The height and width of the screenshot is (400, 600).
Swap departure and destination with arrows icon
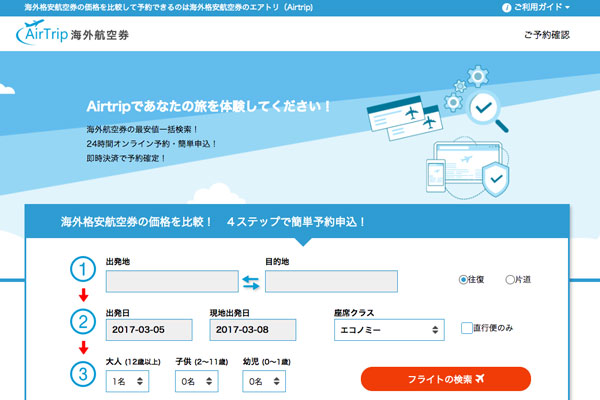[x=251, y=282]
